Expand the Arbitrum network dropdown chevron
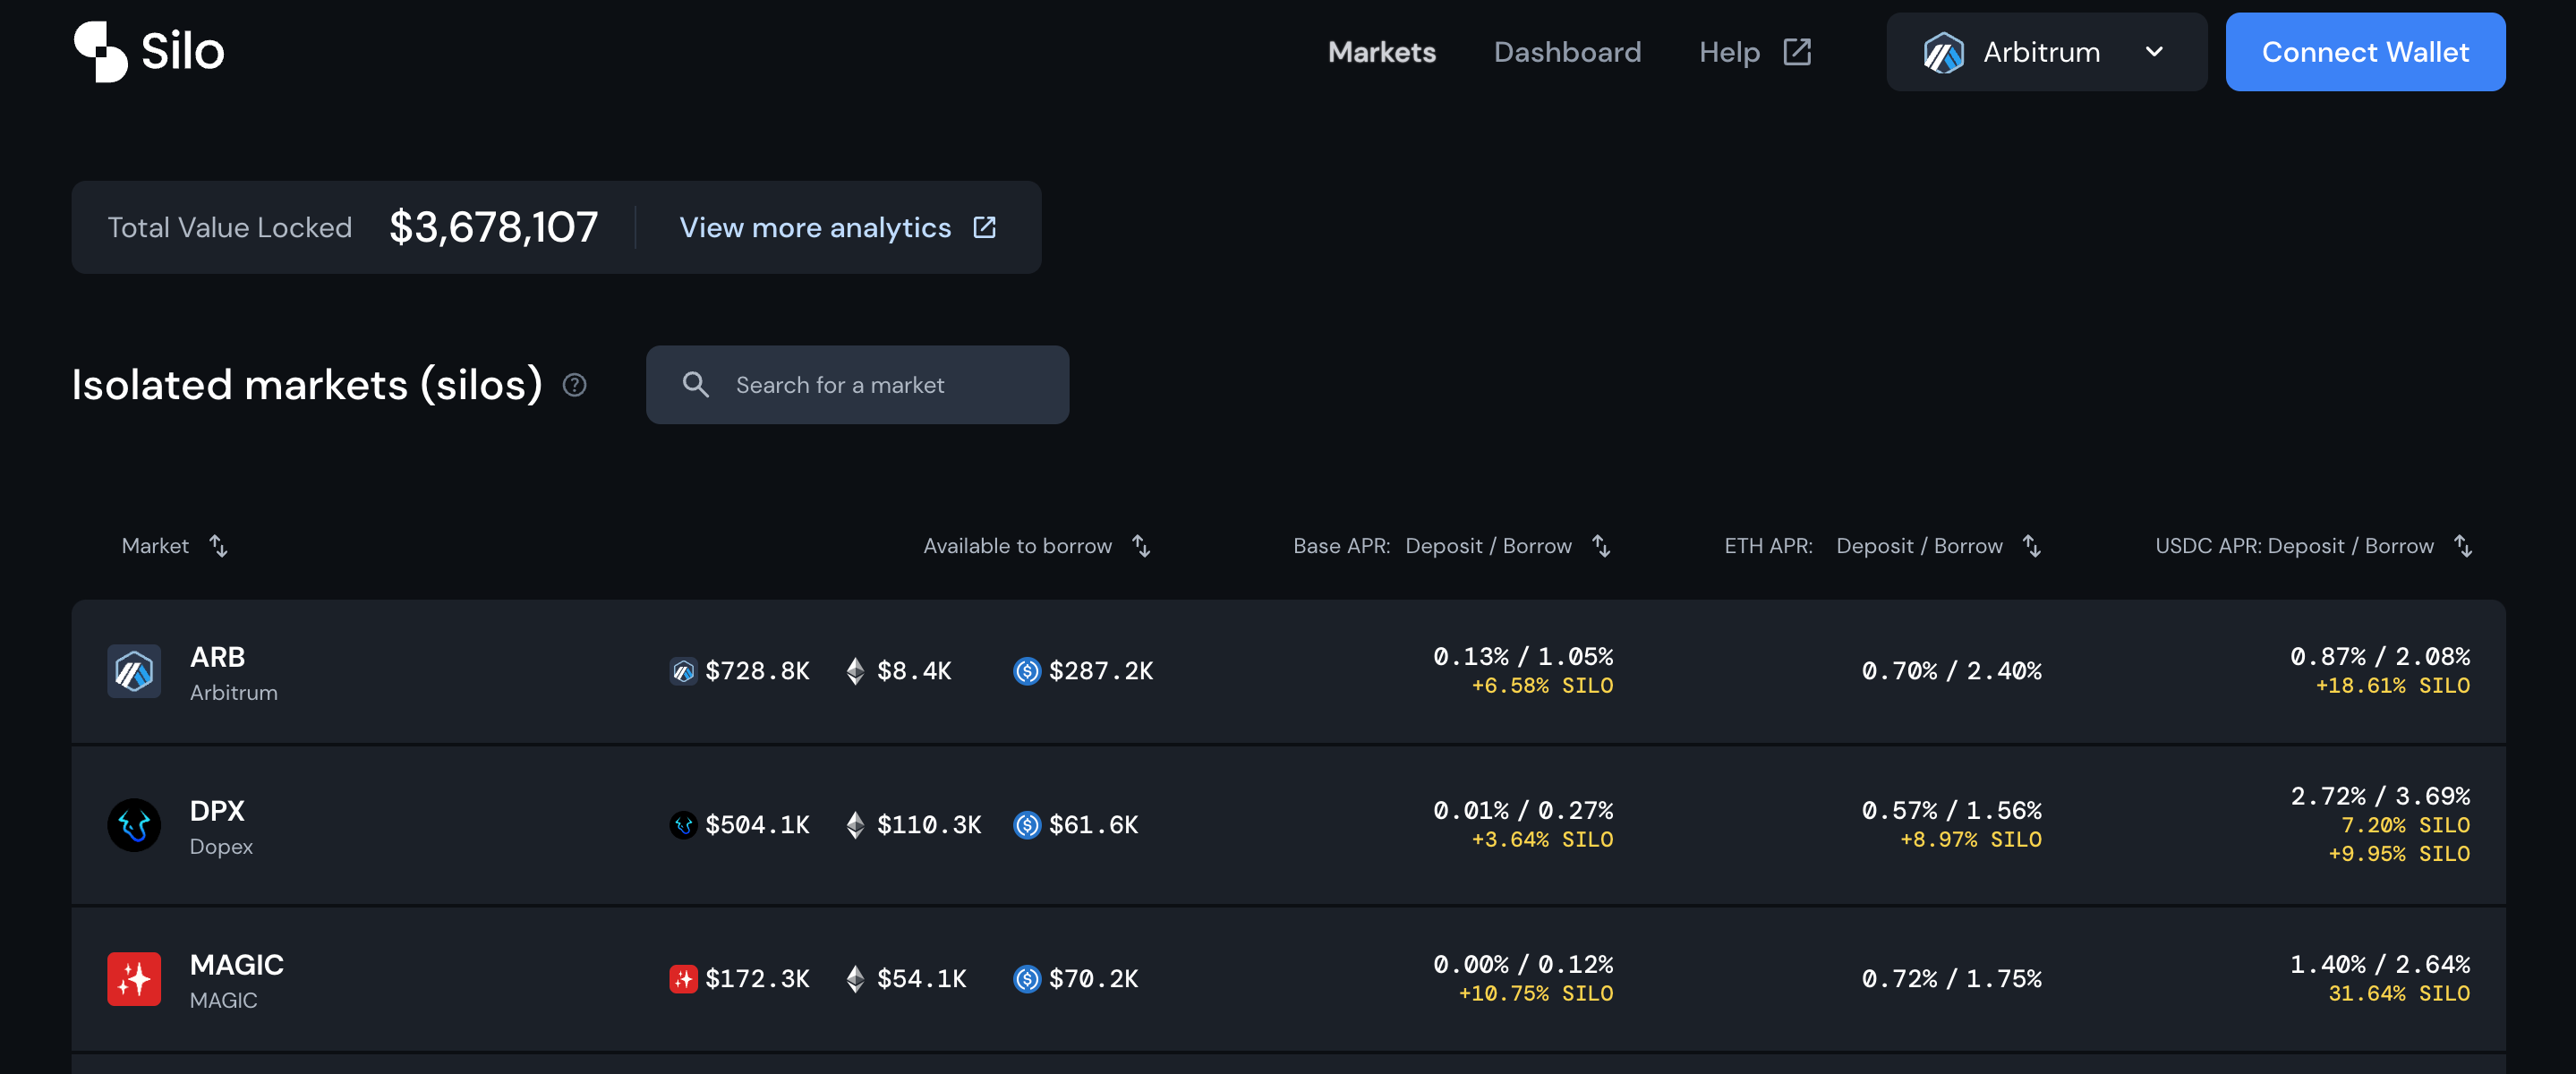The width and height of the screenshot is (2576, 1074). tap(2154, 52)
